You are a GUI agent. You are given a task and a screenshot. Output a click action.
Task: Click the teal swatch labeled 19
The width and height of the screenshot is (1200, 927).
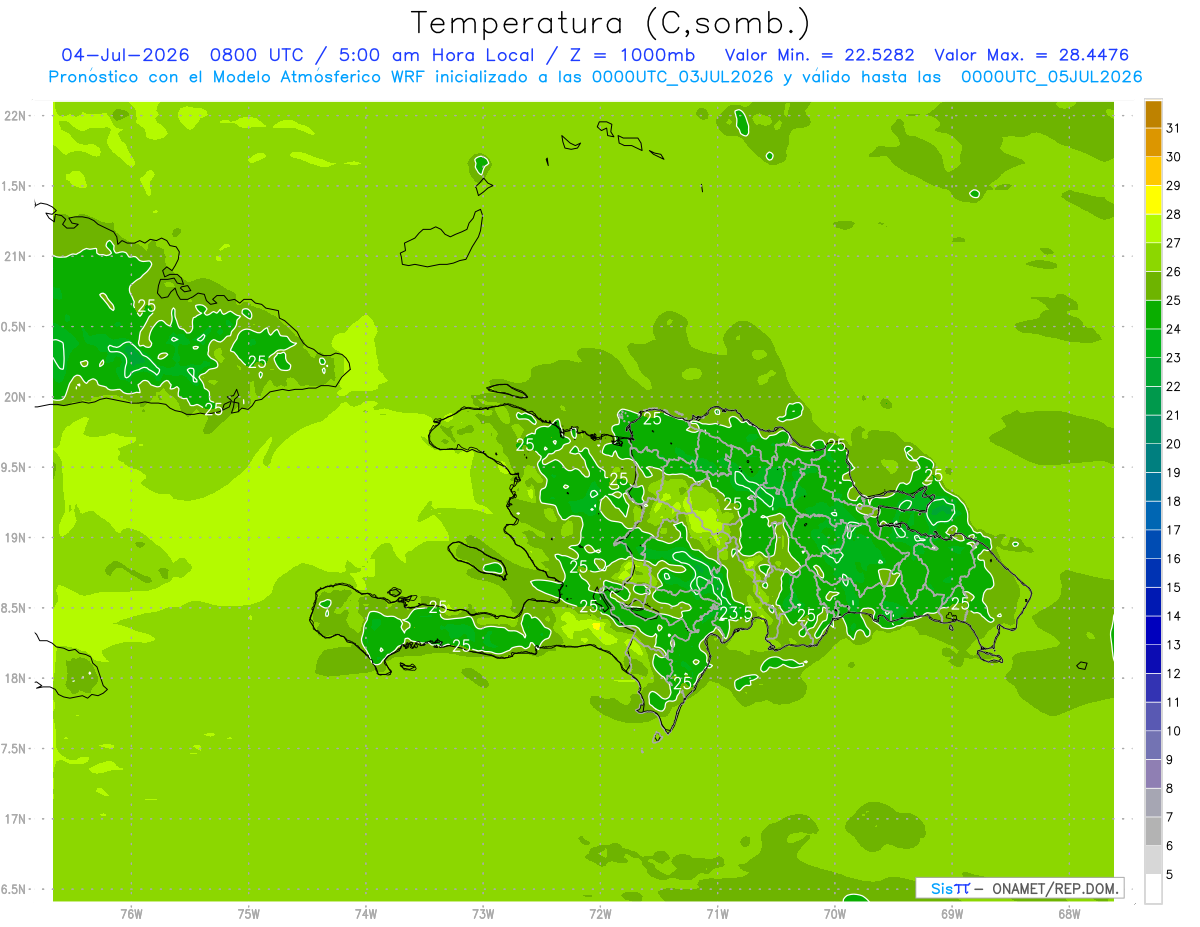(1153, 458)
